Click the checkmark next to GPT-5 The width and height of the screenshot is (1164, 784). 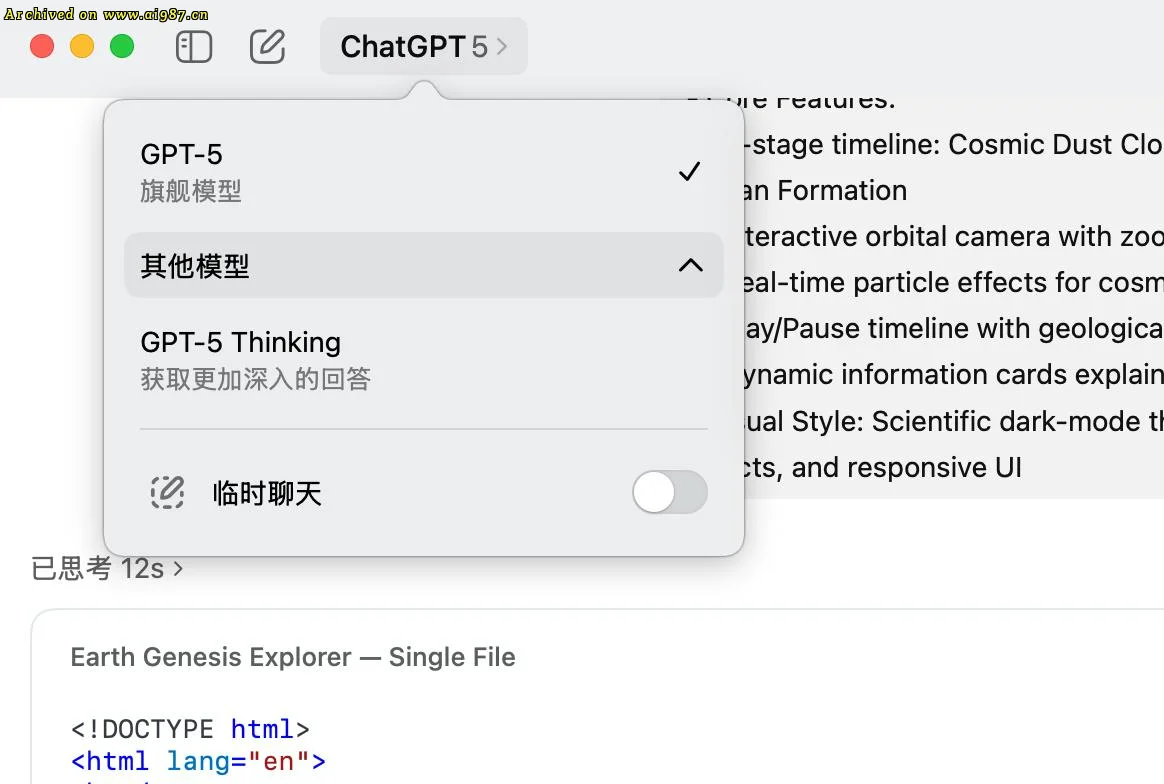690,172
